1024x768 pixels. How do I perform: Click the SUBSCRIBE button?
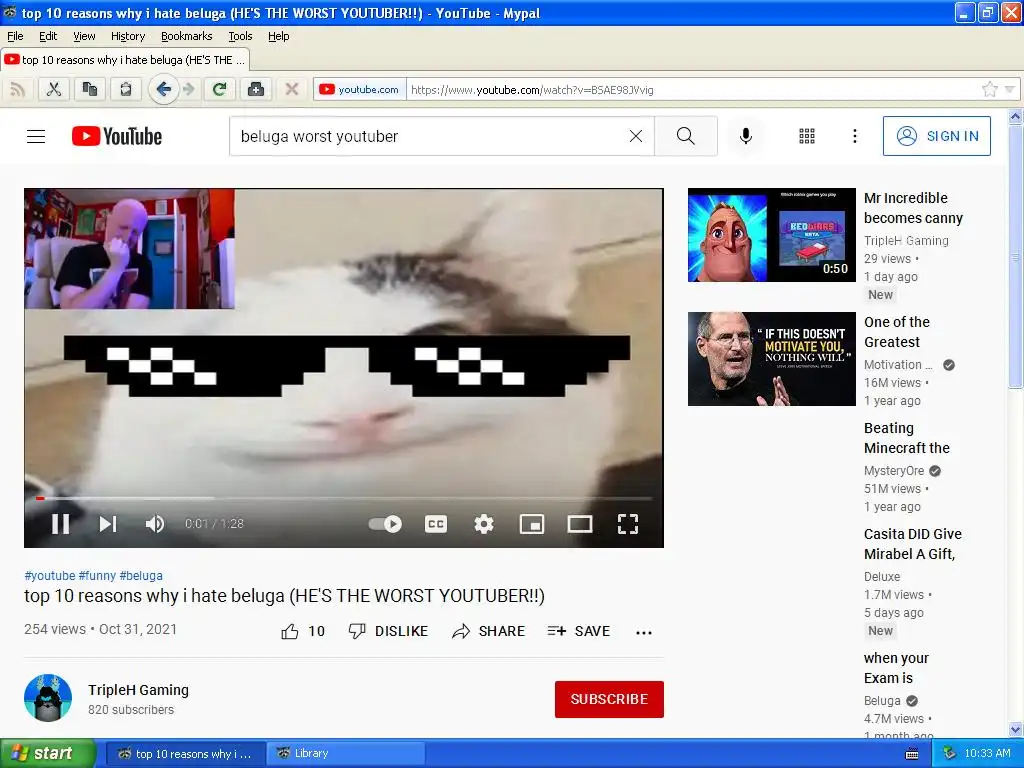click(609, 699)
